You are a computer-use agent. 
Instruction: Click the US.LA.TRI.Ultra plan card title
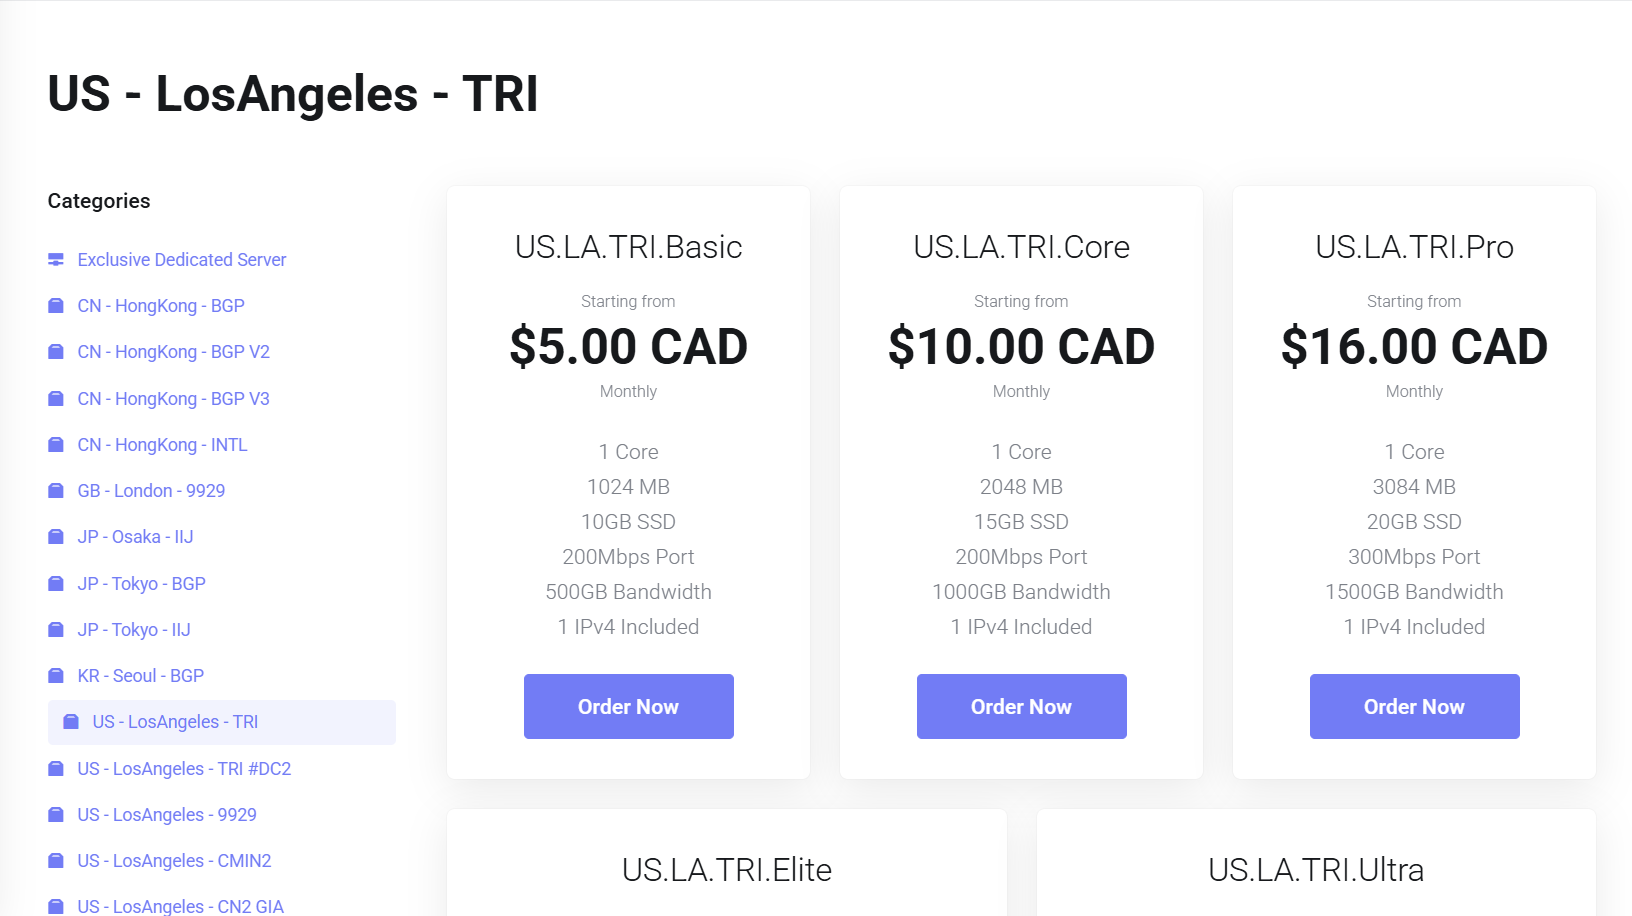[x=1316, y=870]
